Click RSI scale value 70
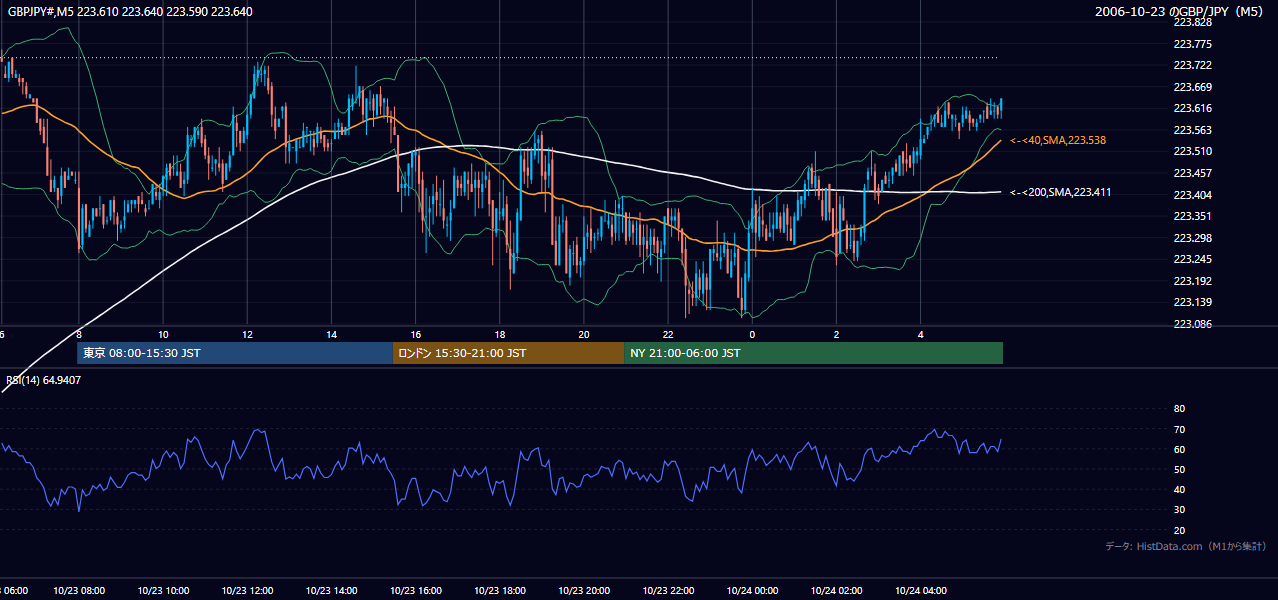The height and width of the screenshot is (600, 1278). pos(1179,429)
